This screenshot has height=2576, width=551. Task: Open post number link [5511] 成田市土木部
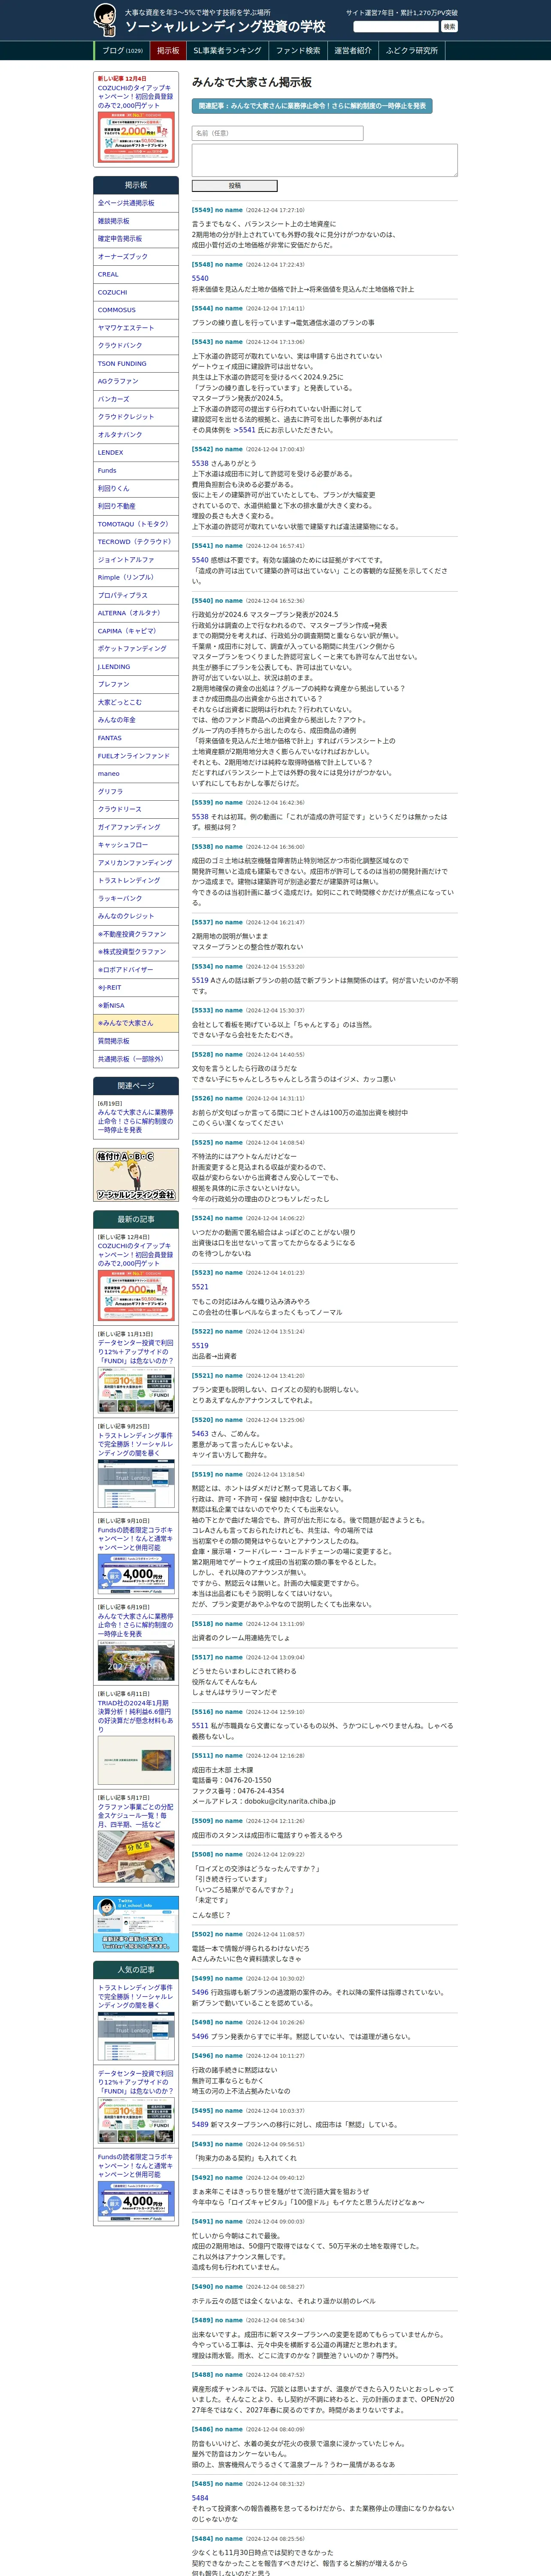pyautogui.click(x=202, y=1755)
